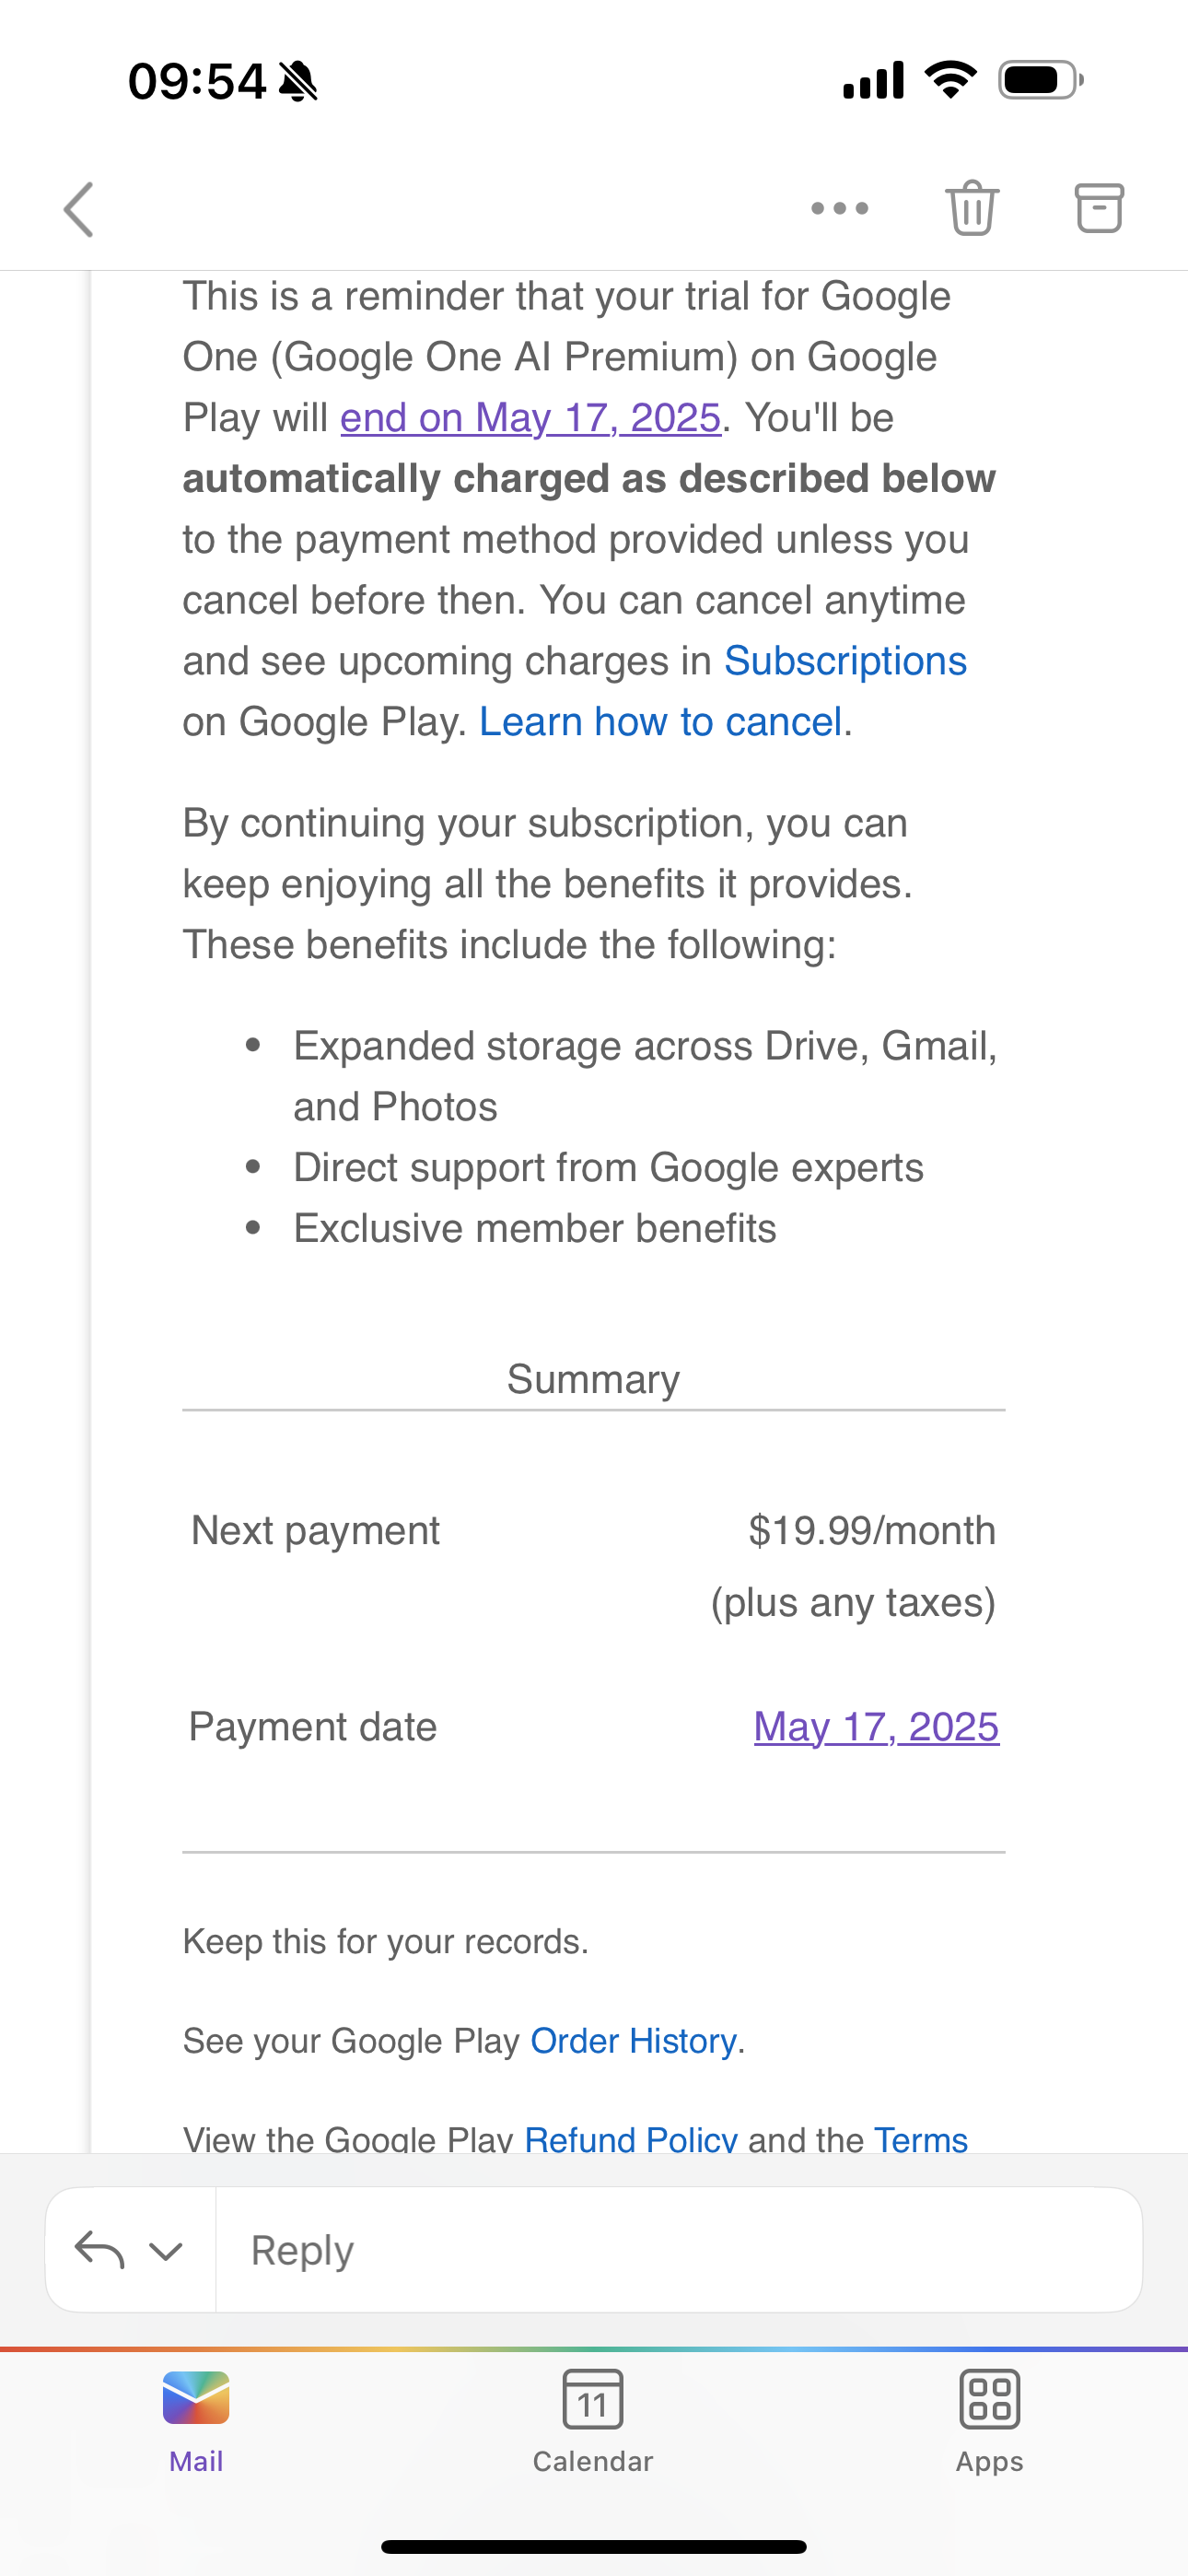Tap the silent mode bell icon in status bar
Image resolution: width=1188 pixels, height=2576 pixels.
point(298,81)
